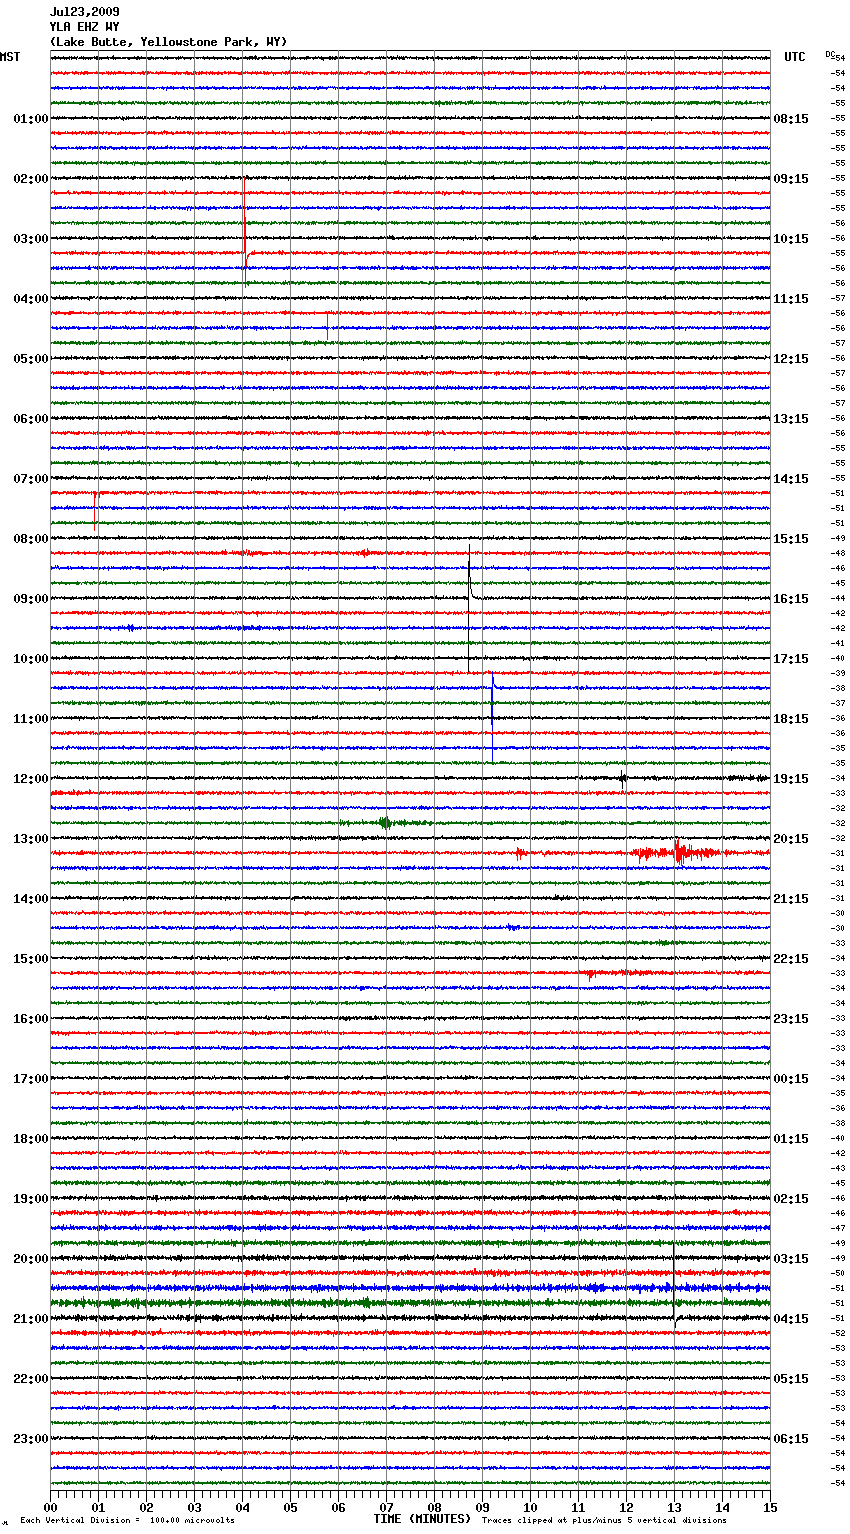The height and width of the screenshot is (1534, 850).
Task: Click the 15 minute tick label
Action: pos(770,1507)
